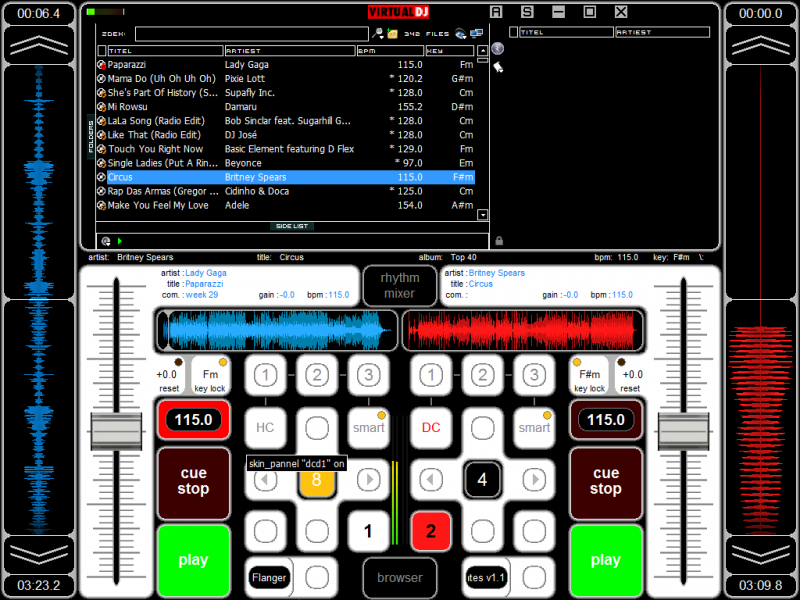The height and width of the screenshot is (600, 800).
Task: Click the disc icon beside Paparazzi
Action: click(x=102, y=65)
